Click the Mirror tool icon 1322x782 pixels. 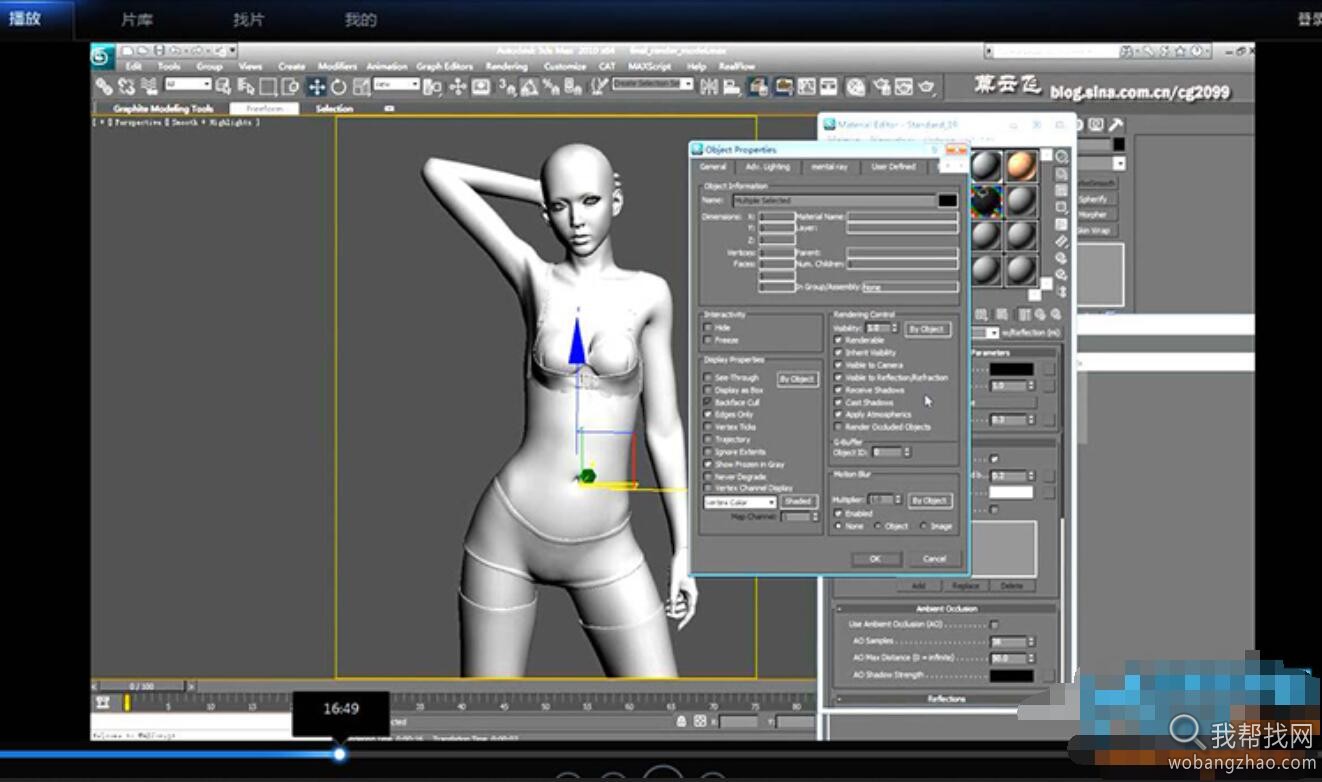pyautogui.click(x=709, y=87)
